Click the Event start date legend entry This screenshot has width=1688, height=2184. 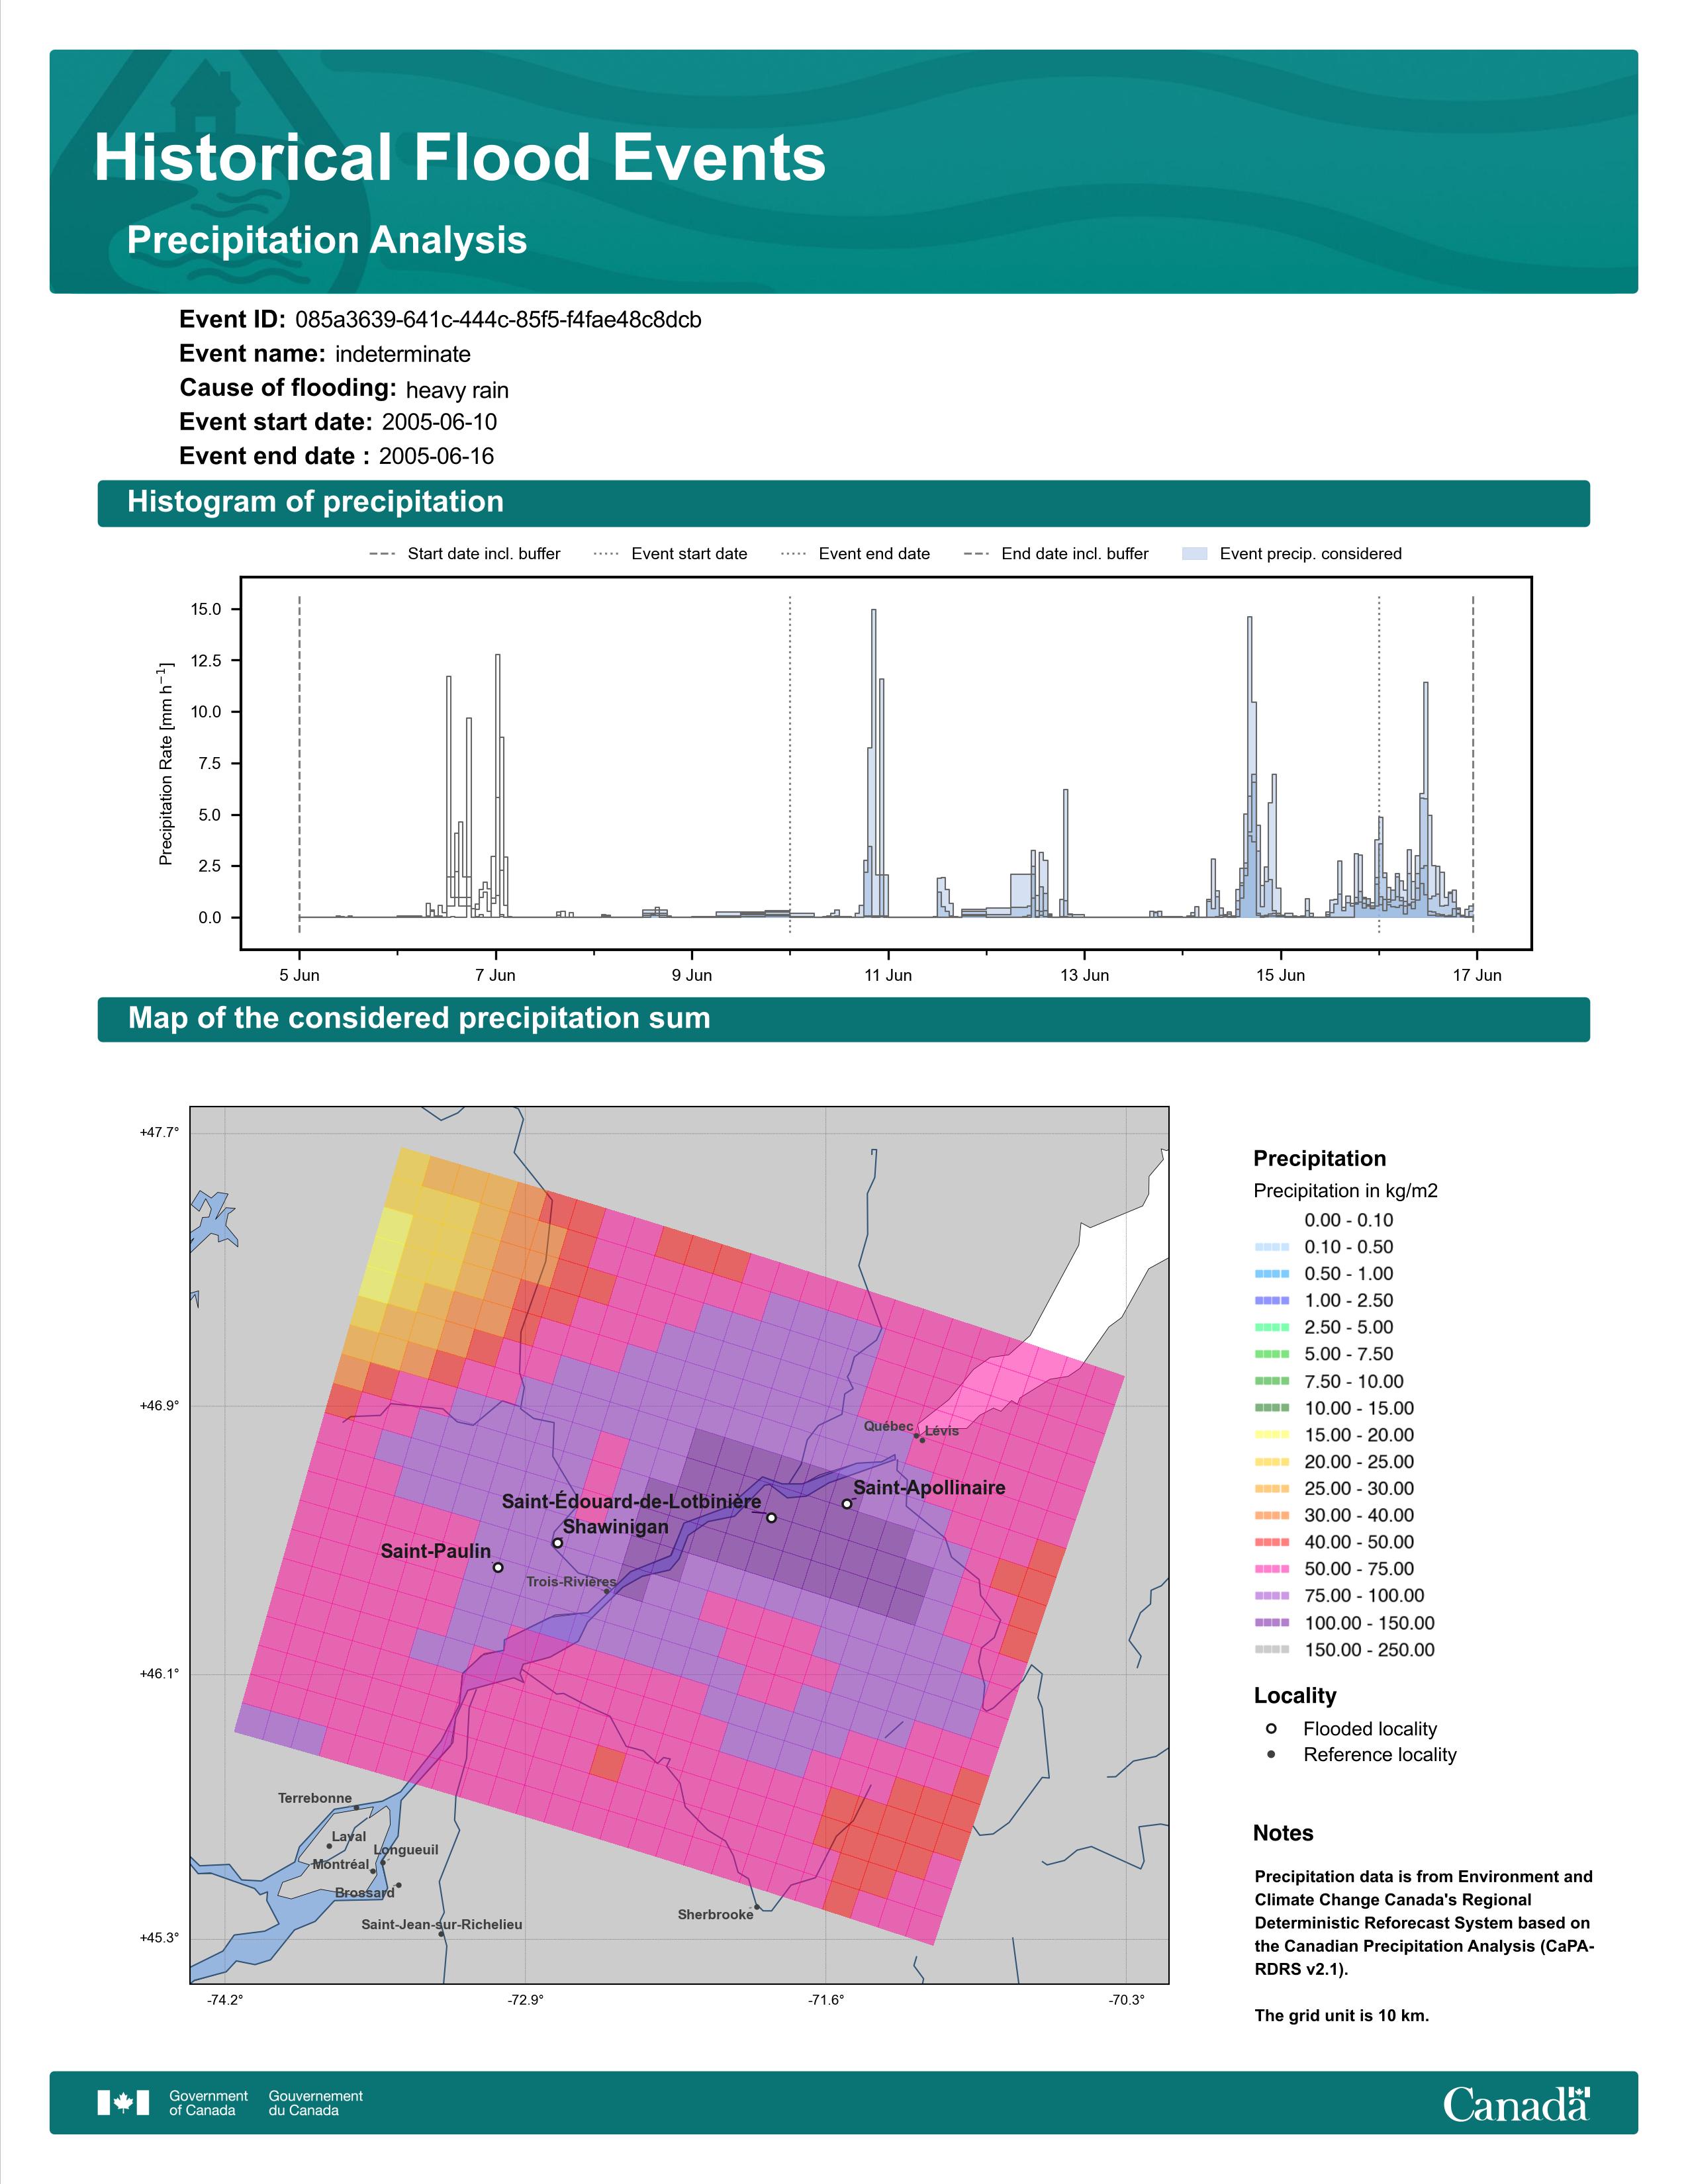click(671, 554)
